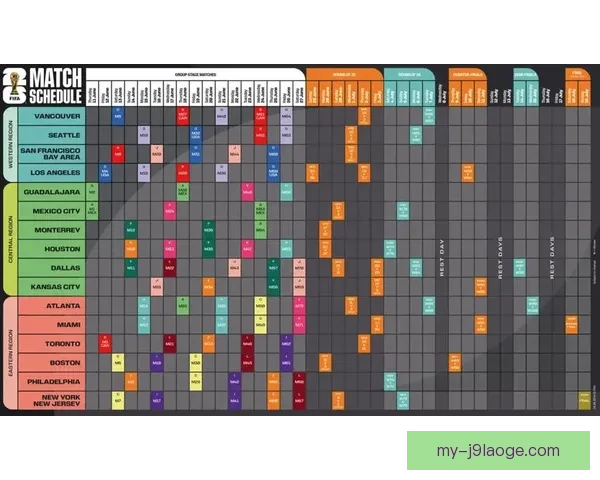Viewport: 600px width, 480px height.
Task: Click the Central Region label
Action: pos(10,239)
